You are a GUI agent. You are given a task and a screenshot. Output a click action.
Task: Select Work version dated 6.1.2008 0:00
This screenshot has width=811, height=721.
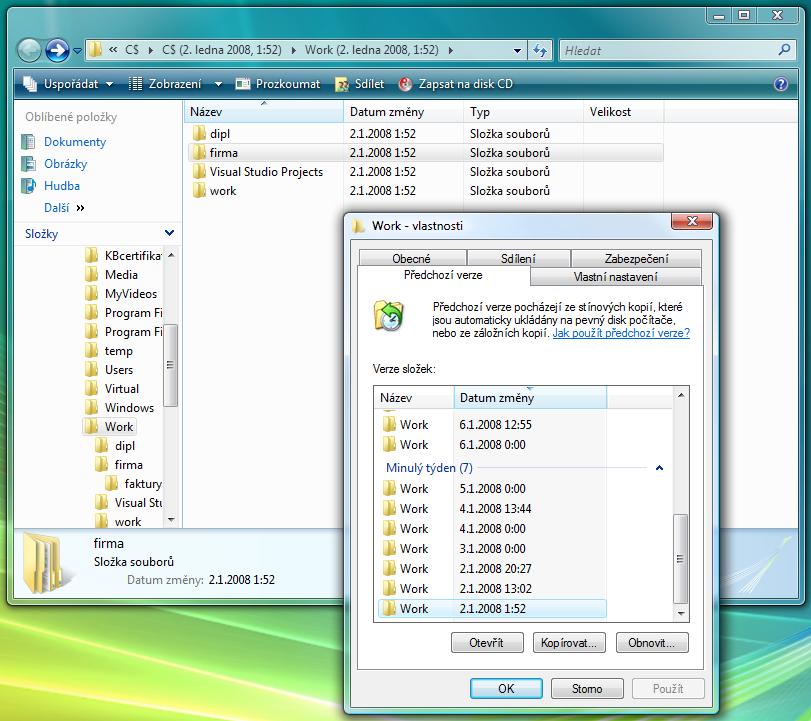[492, 445]
